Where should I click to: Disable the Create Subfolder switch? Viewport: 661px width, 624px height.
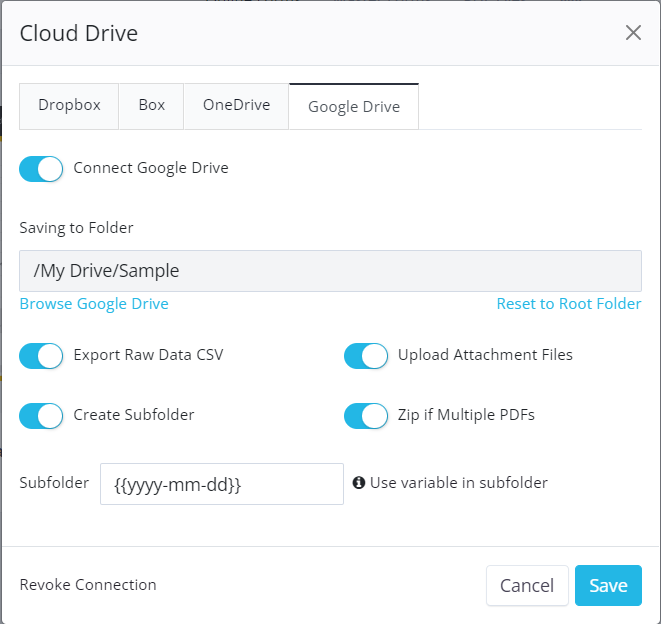tap(42, 415)
